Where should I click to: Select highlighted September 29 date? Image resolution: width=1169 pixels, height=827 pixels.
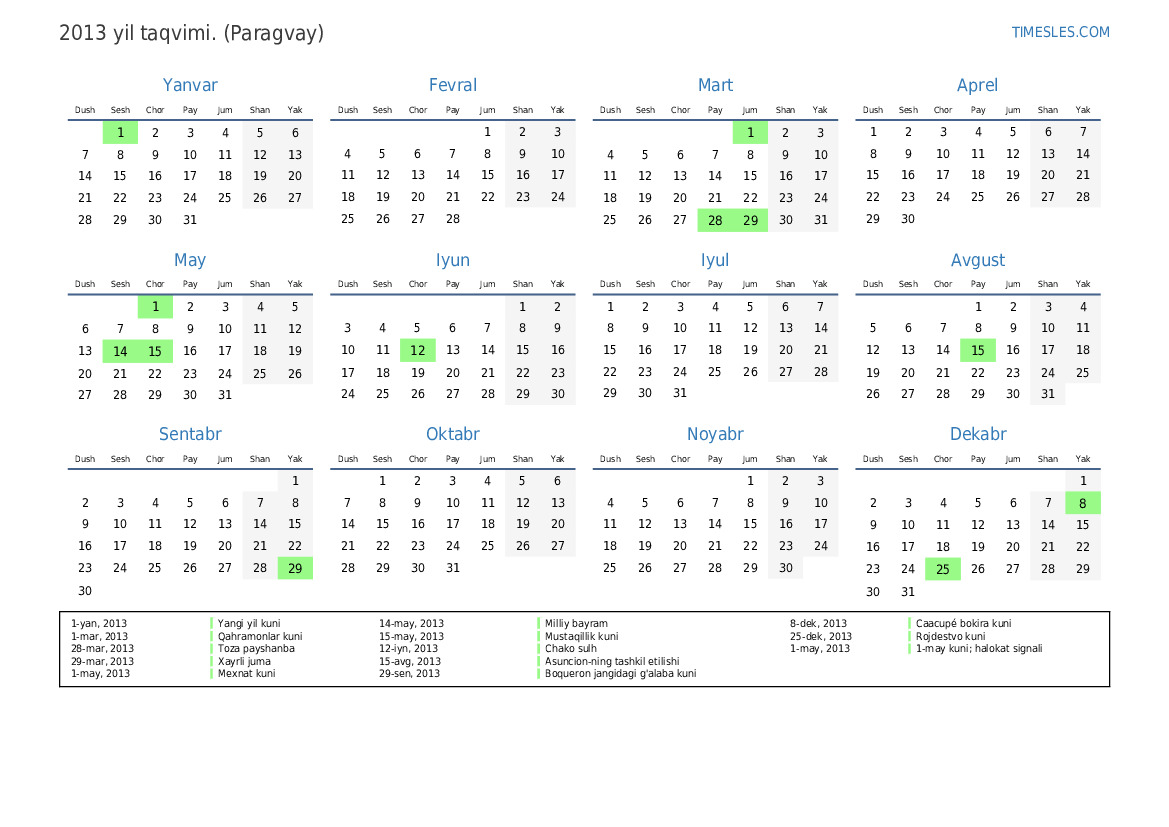click(295, 568)
